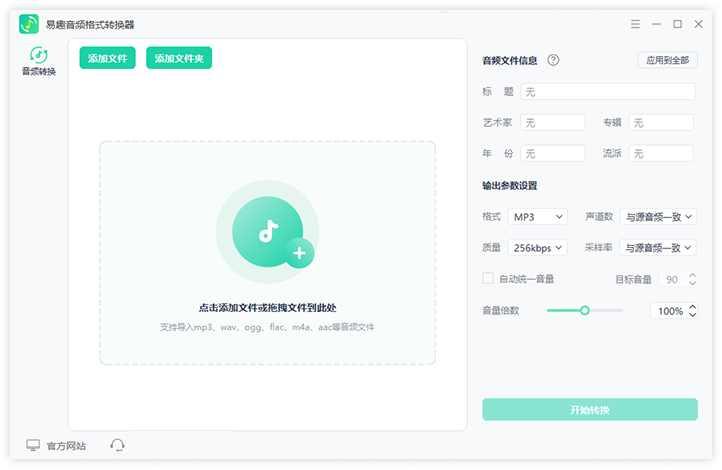Open the 声道数 dropdown

(657, 216)
